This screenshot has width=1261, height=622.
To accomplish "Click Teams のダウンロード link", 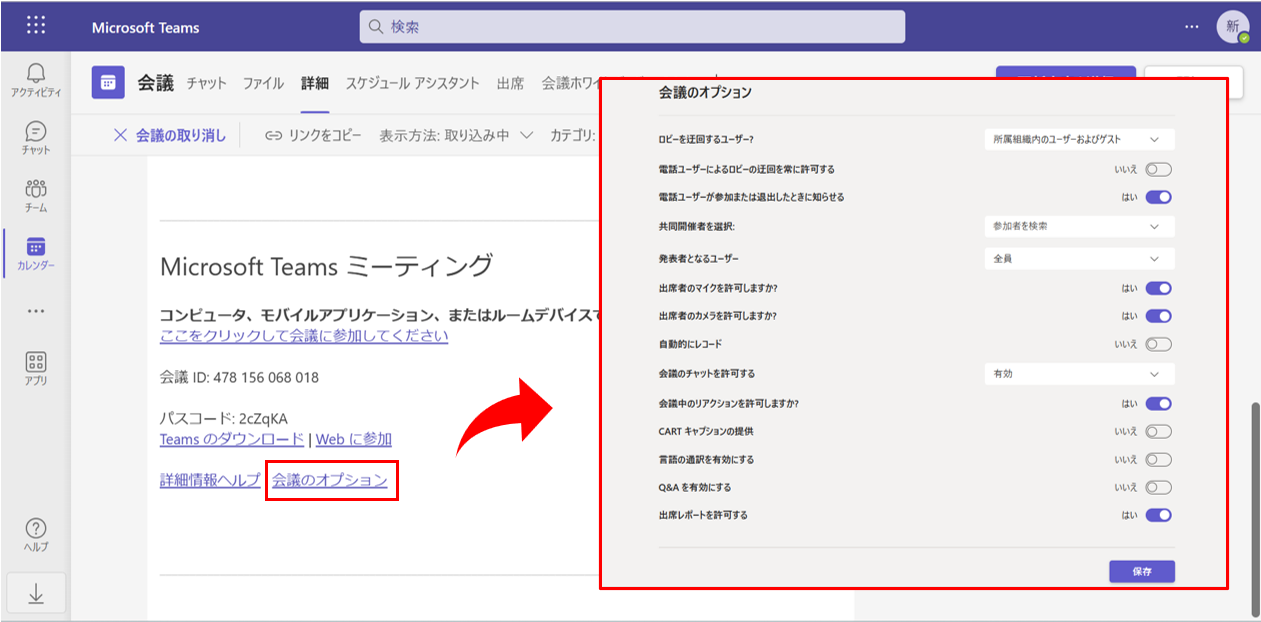I will (x=232, y=439).
